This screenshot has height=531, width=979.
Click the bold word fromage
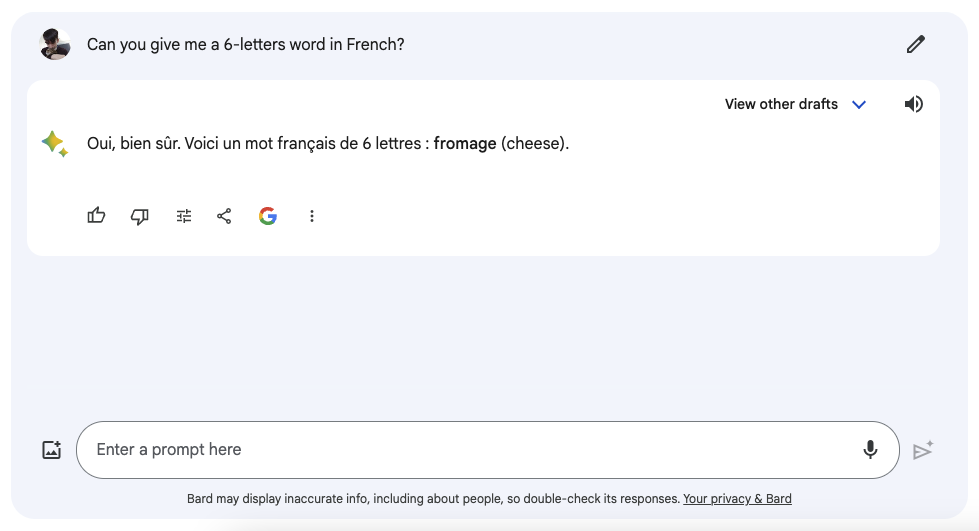pyautogui.click(x=465, y=144)
